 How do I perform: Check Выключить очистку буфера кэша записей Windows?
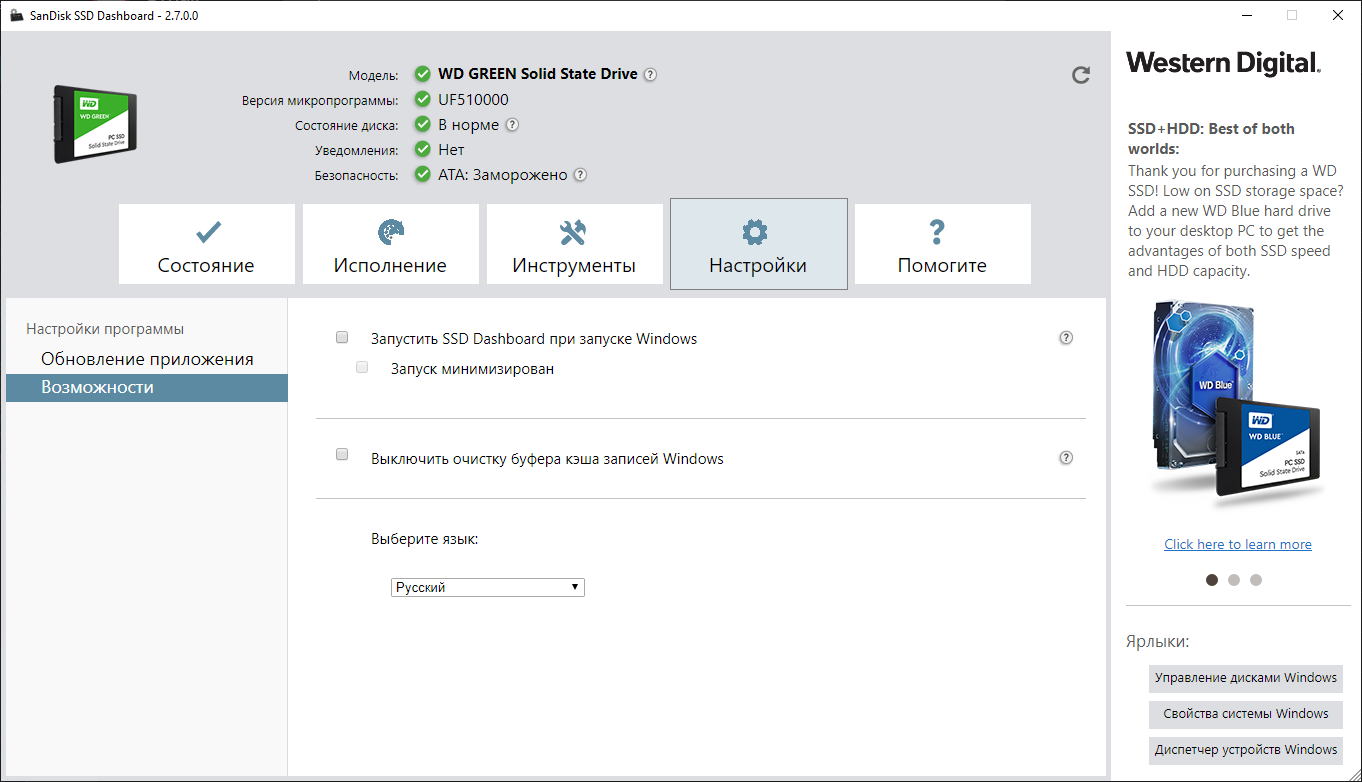pos(342,455)
